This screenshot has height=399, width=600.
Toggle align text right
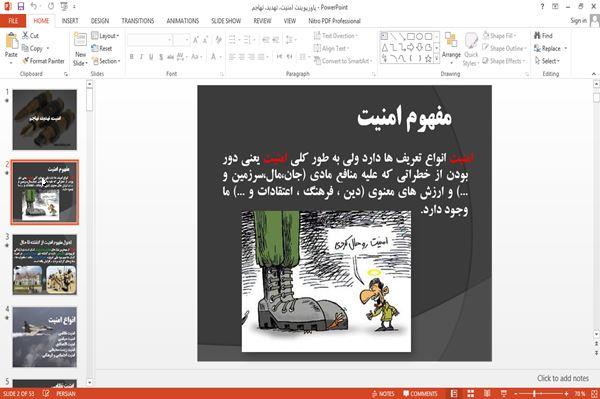tap(251, 57)
